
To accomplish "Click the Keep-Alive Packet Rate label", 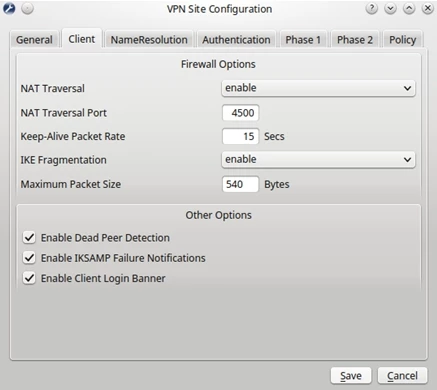I will (x=73, y=136).
